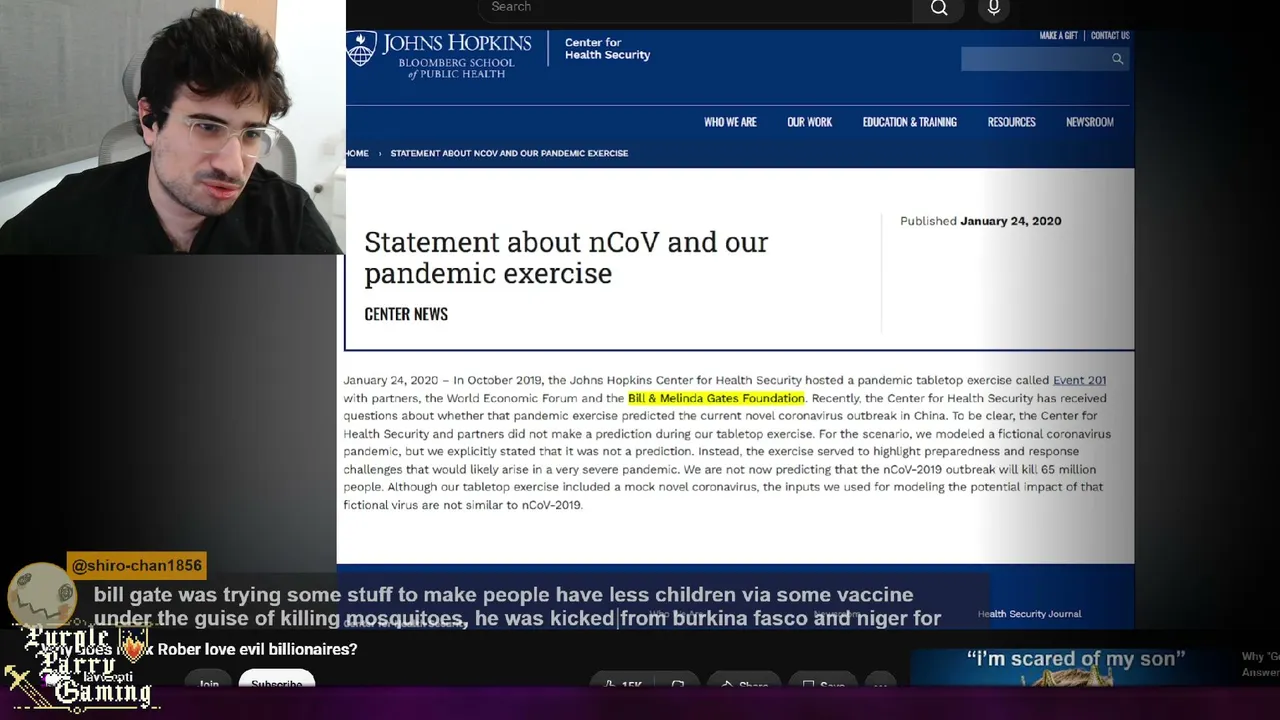The width and height of the screenshot is (1280, 720).
Task: Go to Center for Health Security home
Action: pyautogui.click(x=607, y=49)
